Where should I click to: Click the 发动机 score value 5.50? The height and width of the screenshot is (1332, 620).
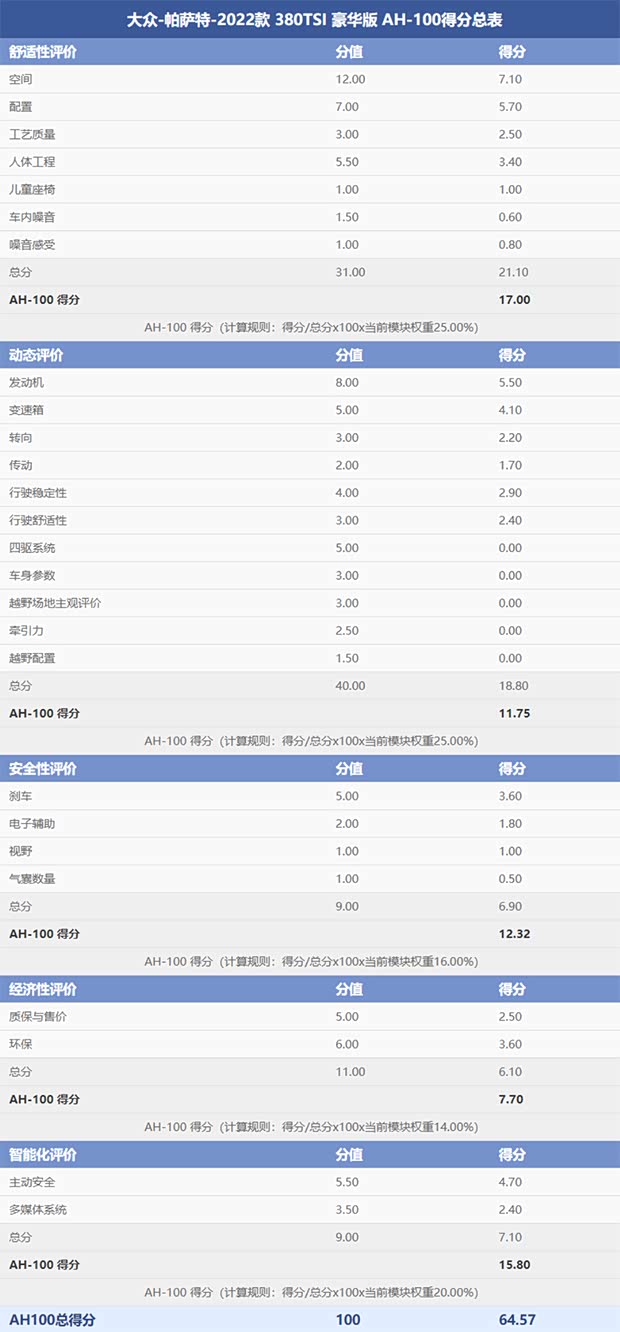(510, 382)
